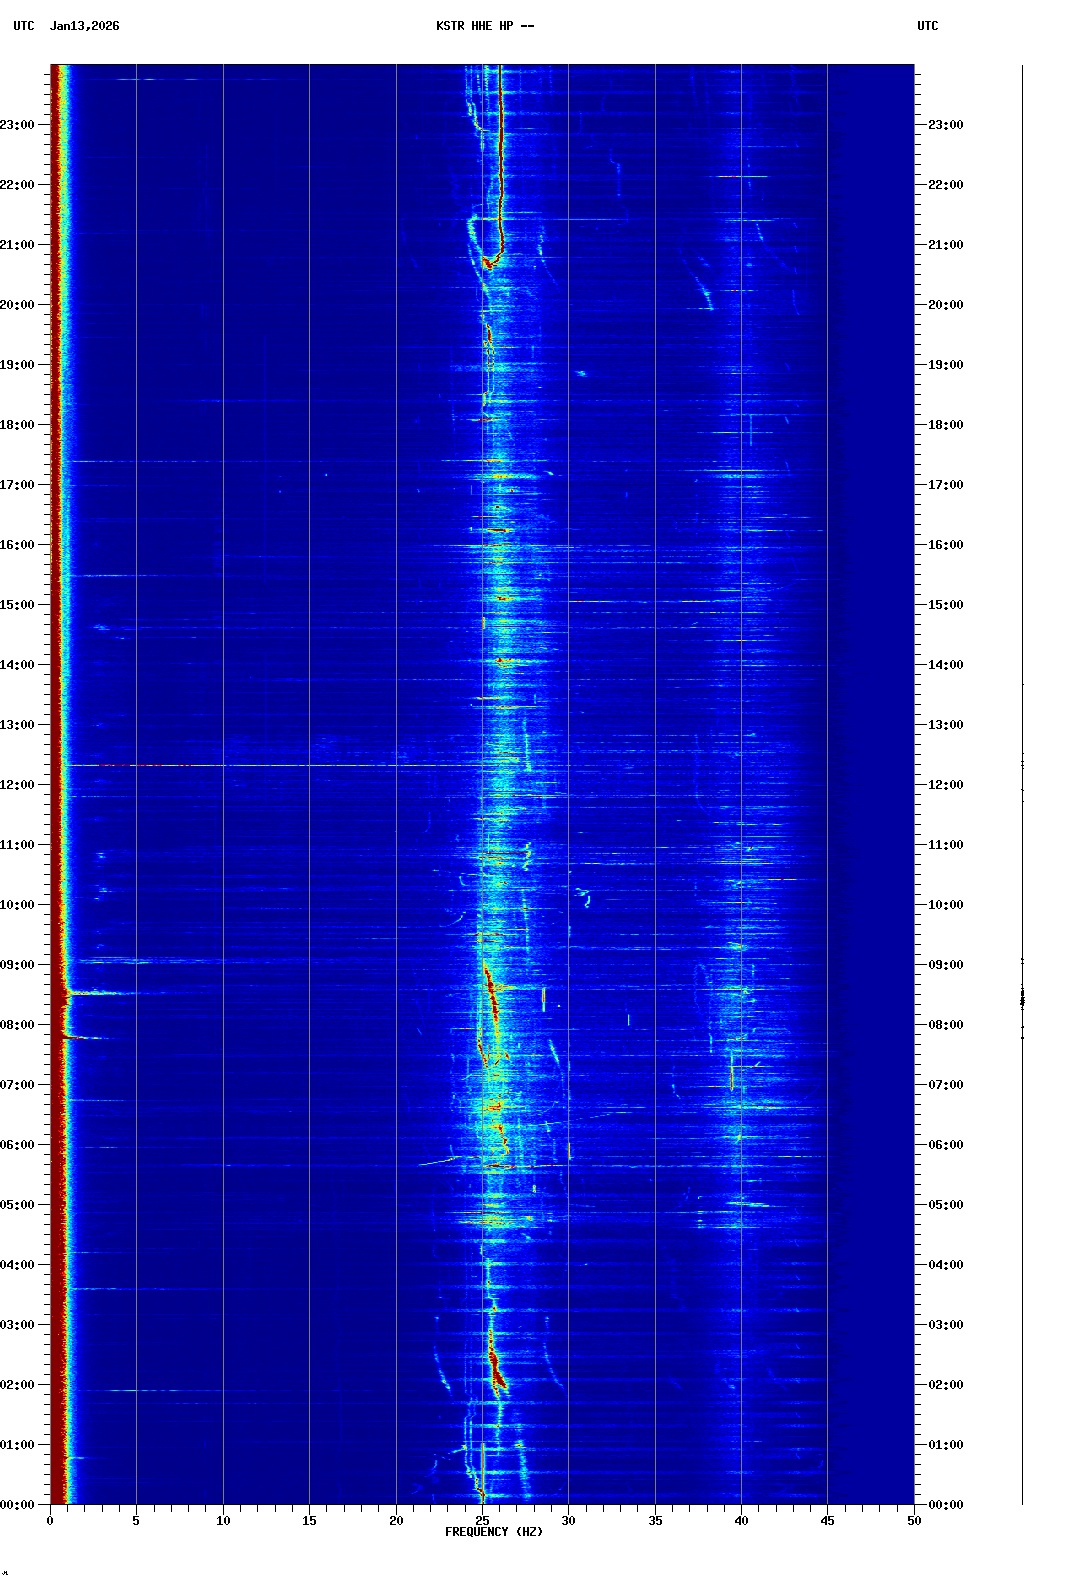This screenshot has width=1066, height=1584.
Task: Select the 08:00 label on the right time axis
Action: [945, 1025]
